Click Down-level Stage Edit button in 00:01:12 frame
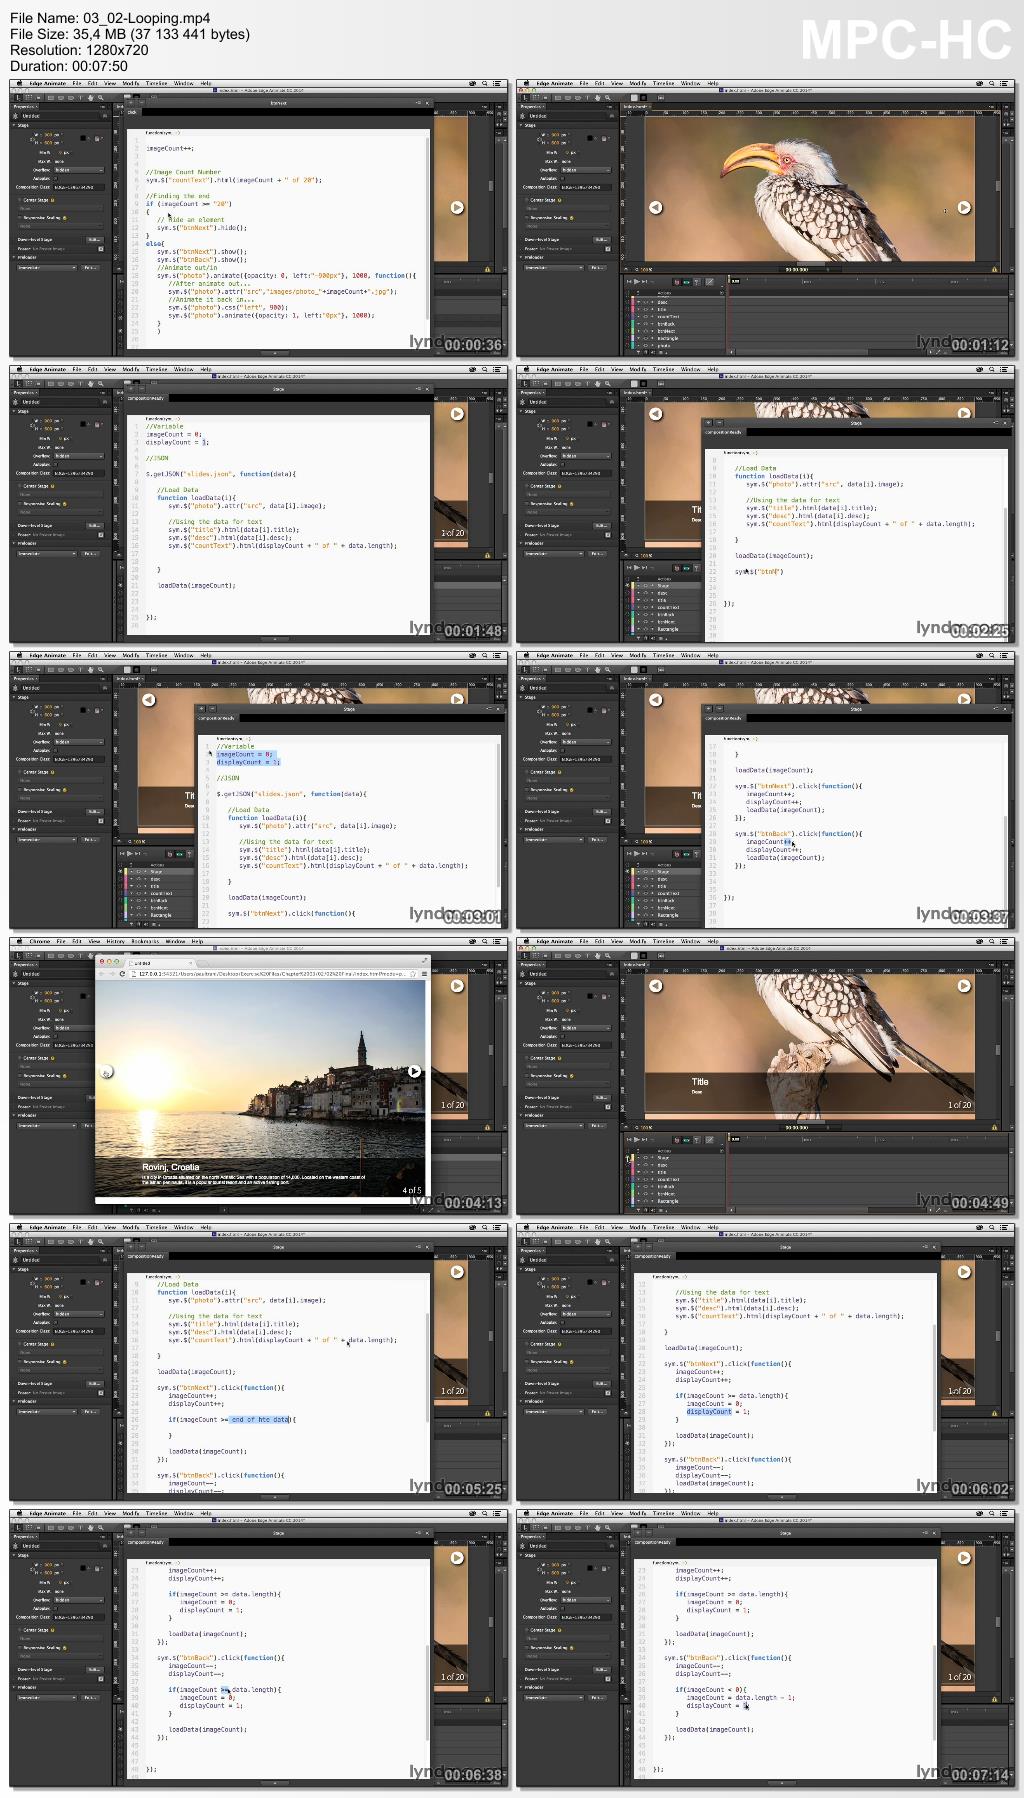 601,240
